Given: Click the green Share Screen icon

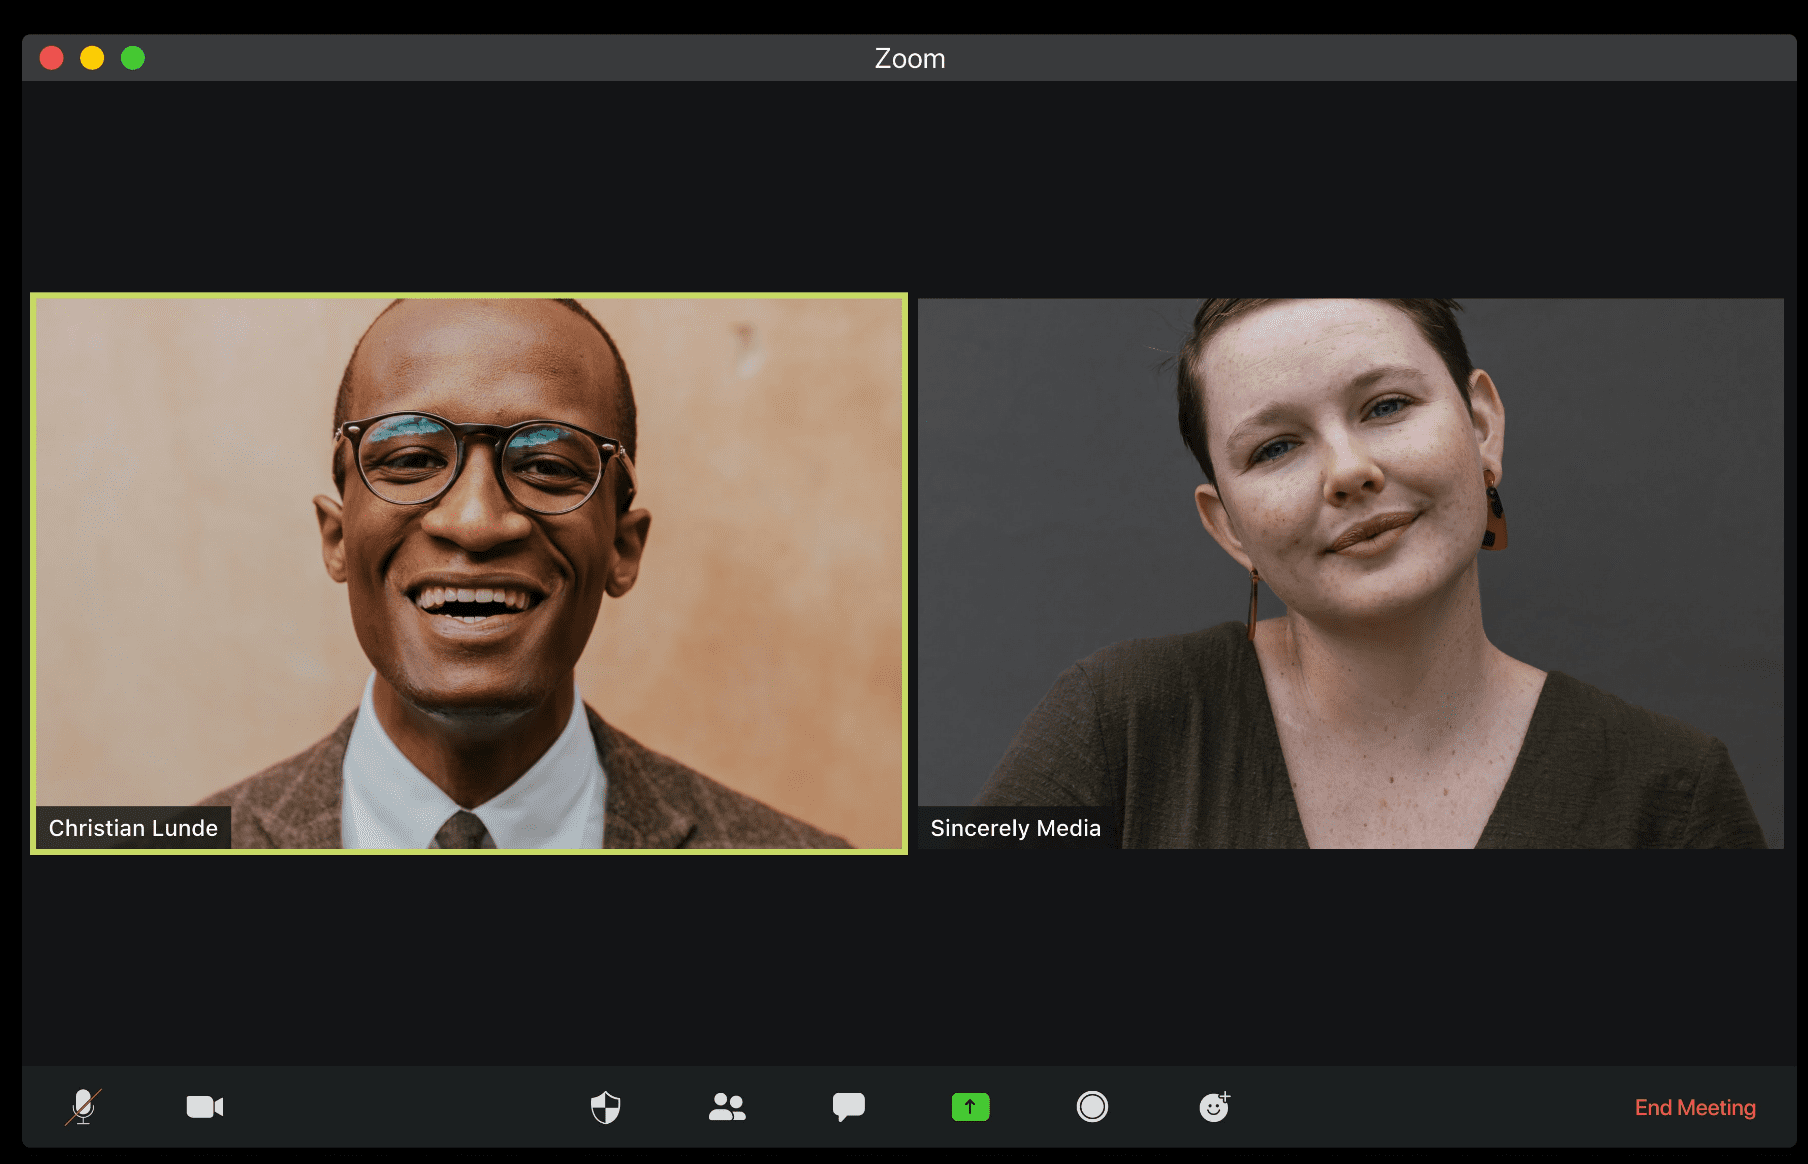Looking at the screenshot, I should pyautogui.click(x=970, y=1107).
